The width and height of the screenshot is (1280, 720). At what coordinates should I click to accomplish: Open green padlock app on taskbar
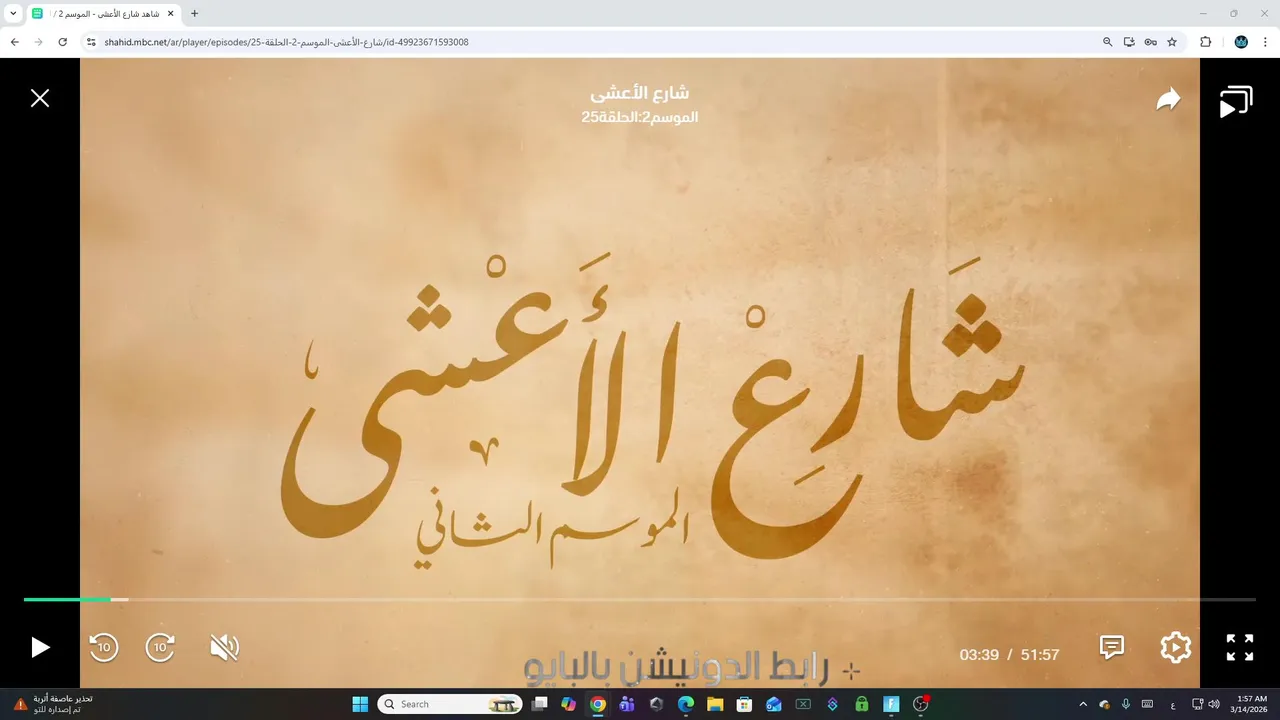[x=862, y=704]
